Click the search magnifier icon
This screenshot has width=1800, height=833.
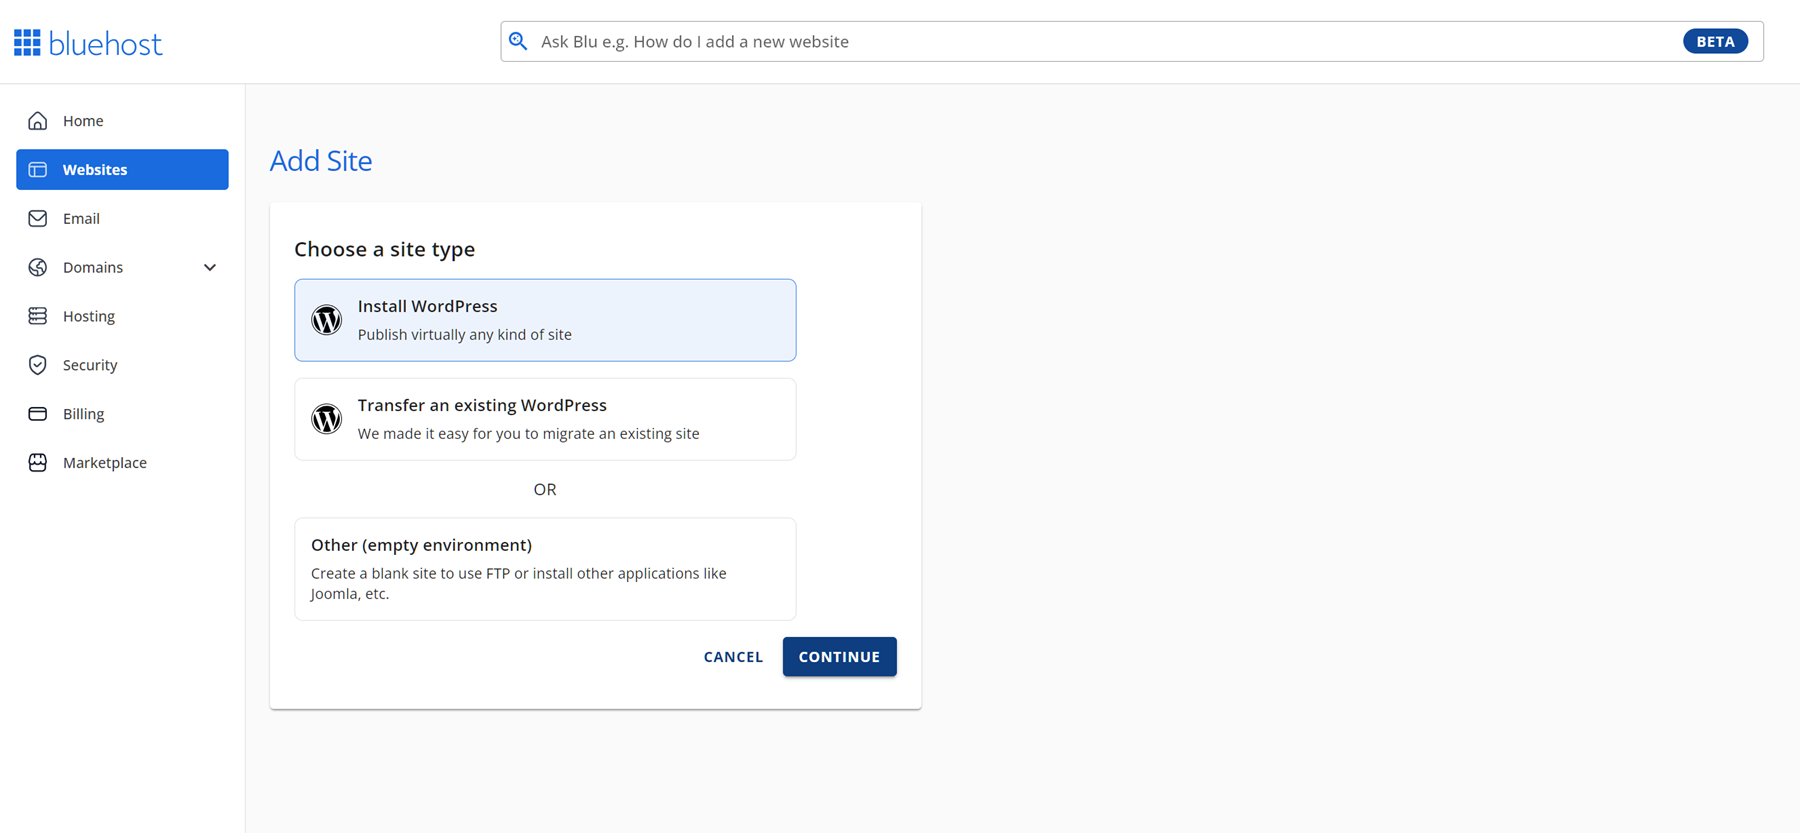click(x=518, y=41)
